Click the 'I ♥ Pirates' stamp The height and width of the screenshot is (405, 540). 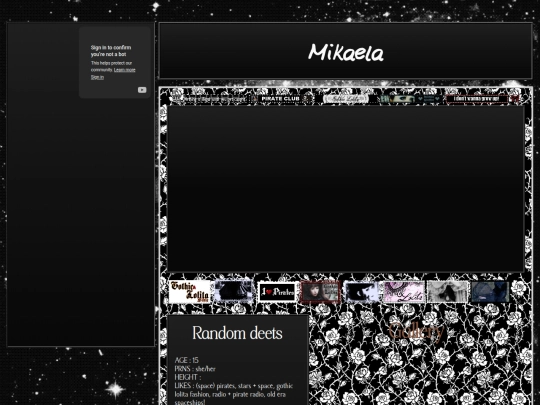pyautogui.click(x=277, y=292)
